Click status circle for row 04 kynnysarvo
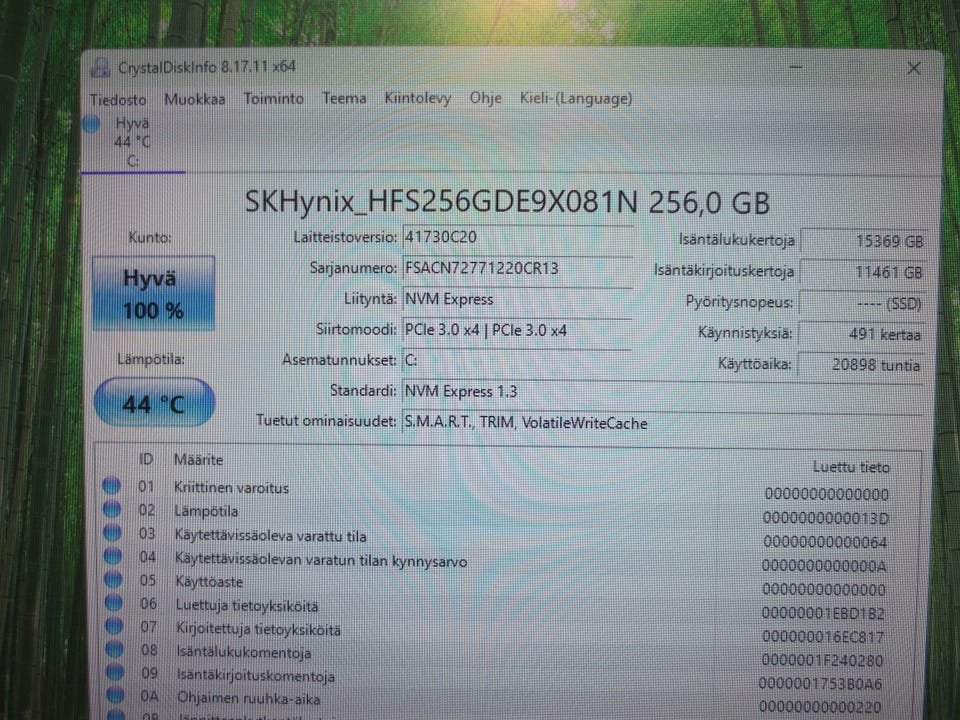The width and height of the screenshot is (960, 720). point(113,556)
